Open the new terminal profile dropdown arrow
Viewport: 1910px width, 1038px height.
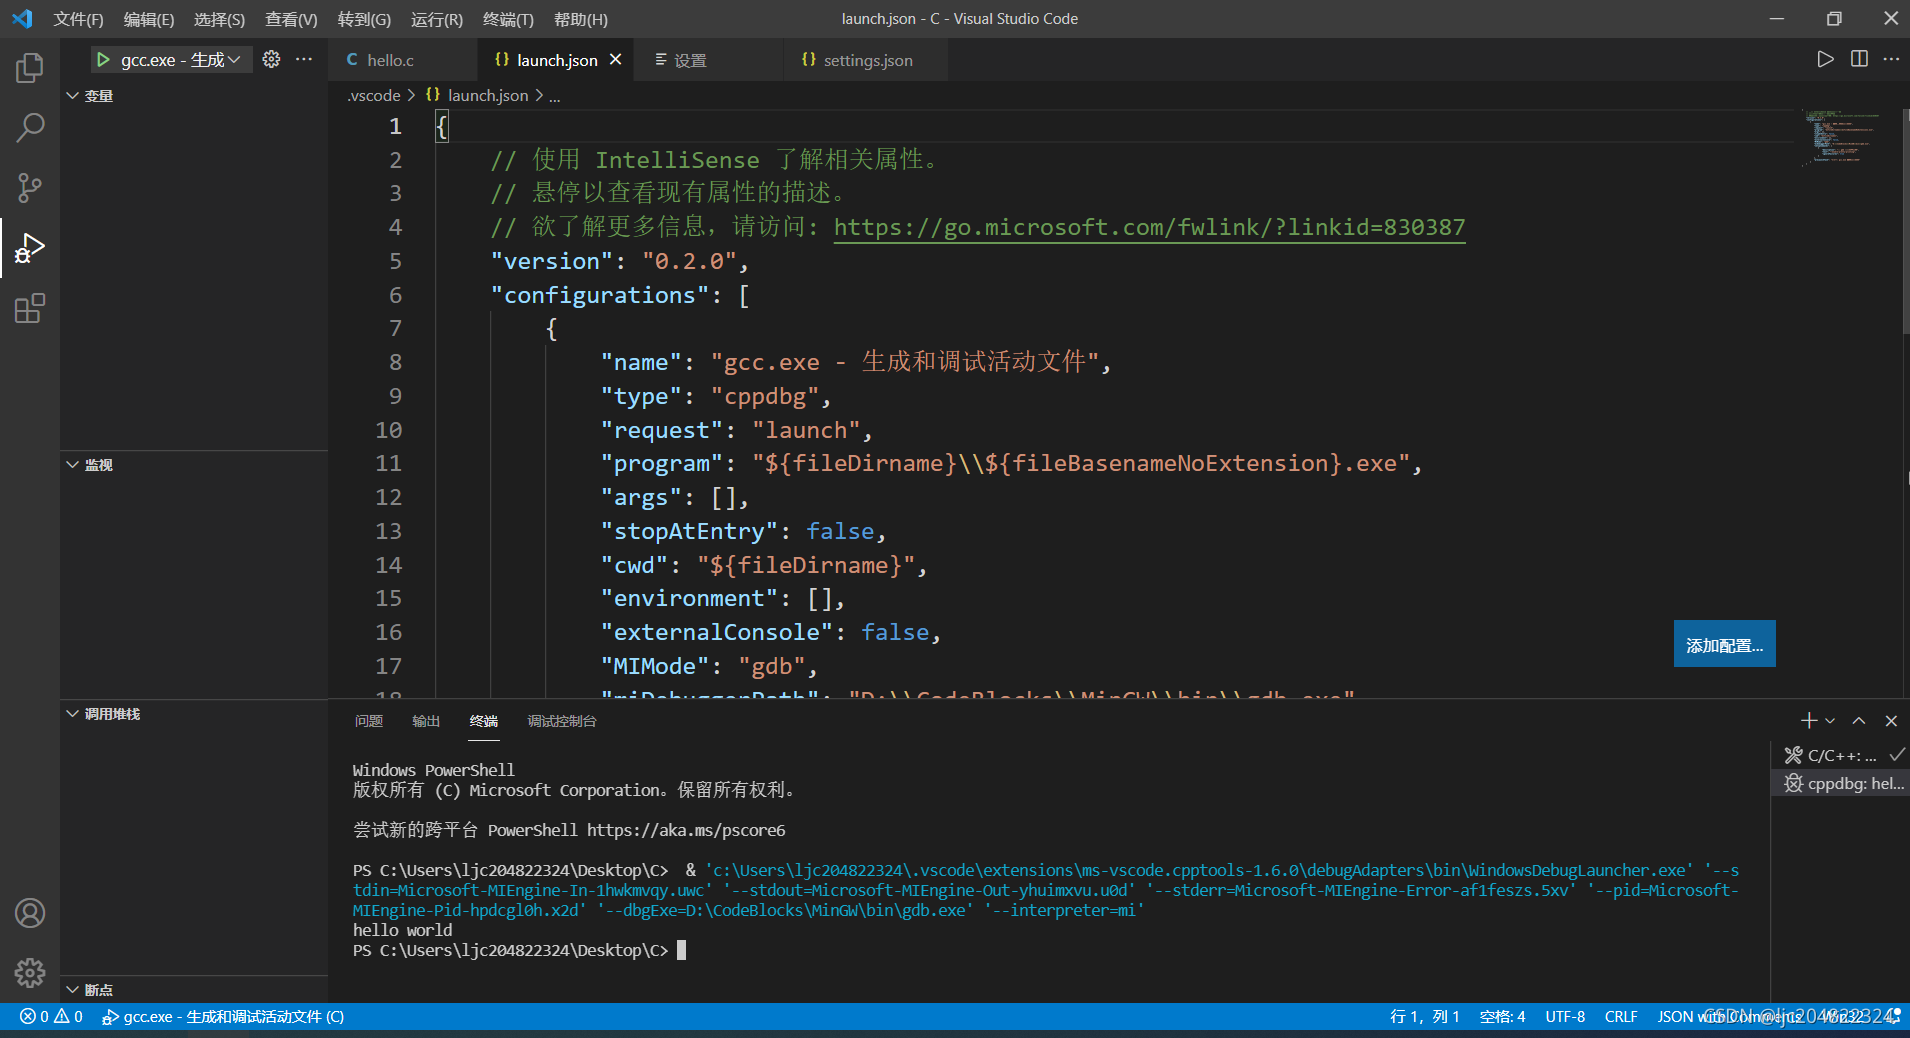pyautogui.click(x=1830, y=721)
